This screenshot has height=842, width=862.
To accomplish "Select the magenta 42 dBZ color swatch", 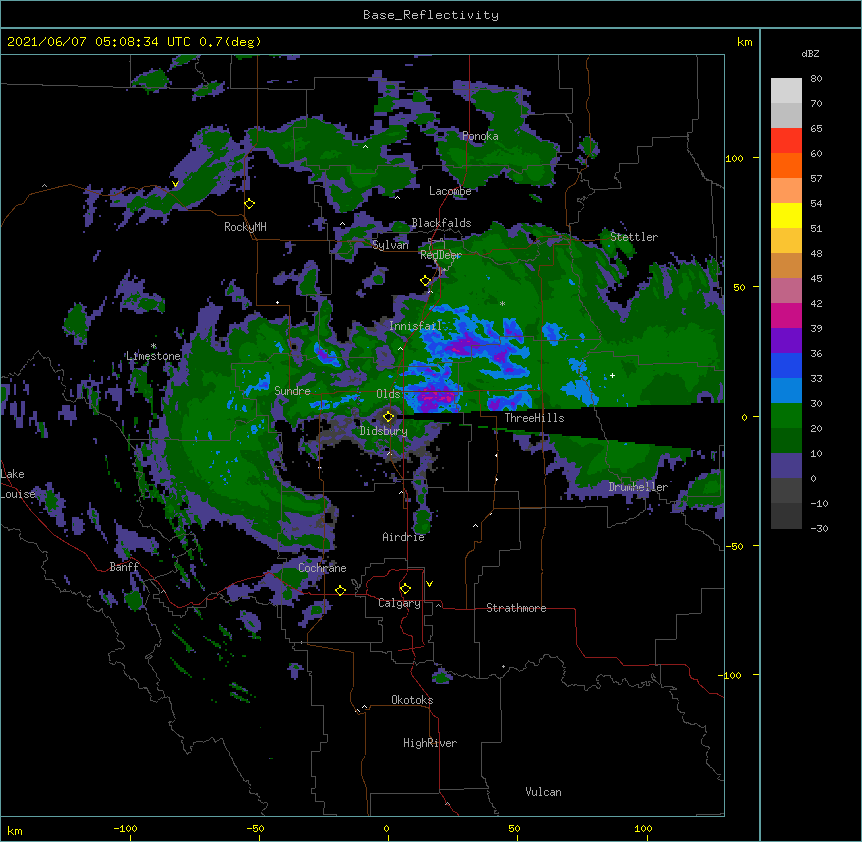I will (786, 315).
